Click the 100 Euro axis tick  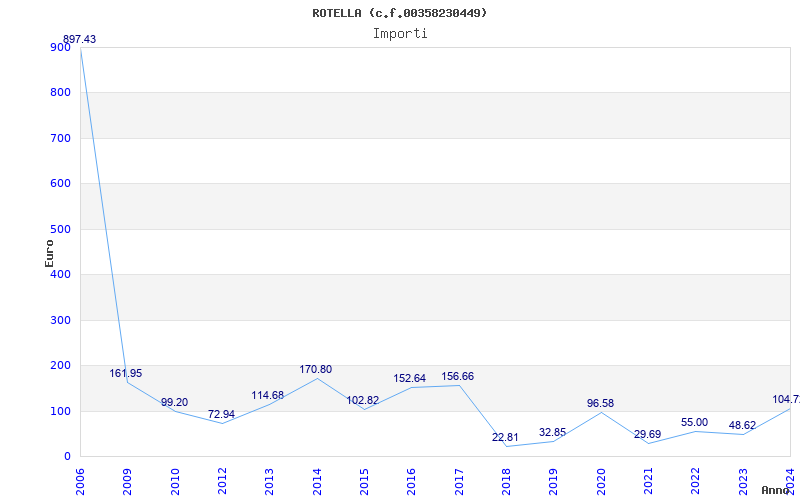point(60,411)
